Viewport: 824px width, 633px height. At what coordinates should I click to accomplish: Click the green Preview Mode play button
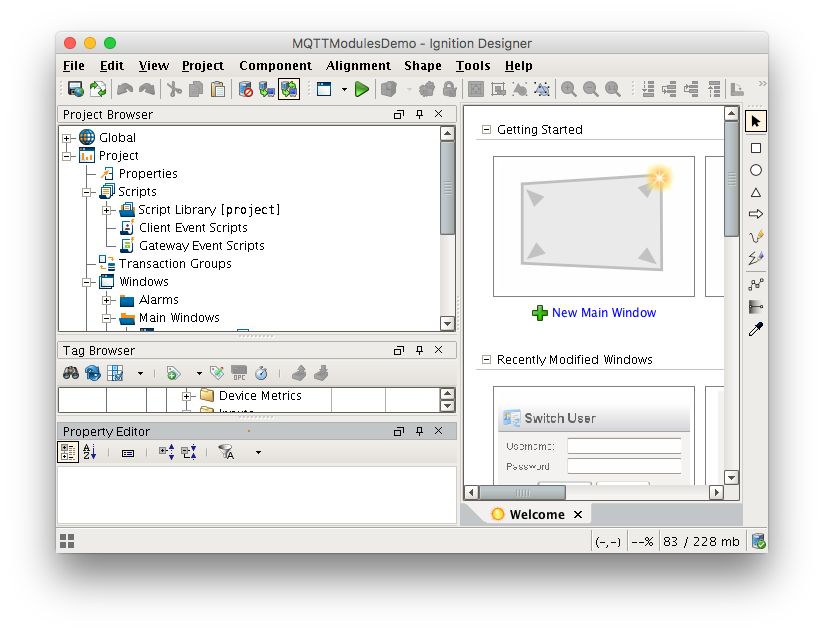(x=362, y=89)
